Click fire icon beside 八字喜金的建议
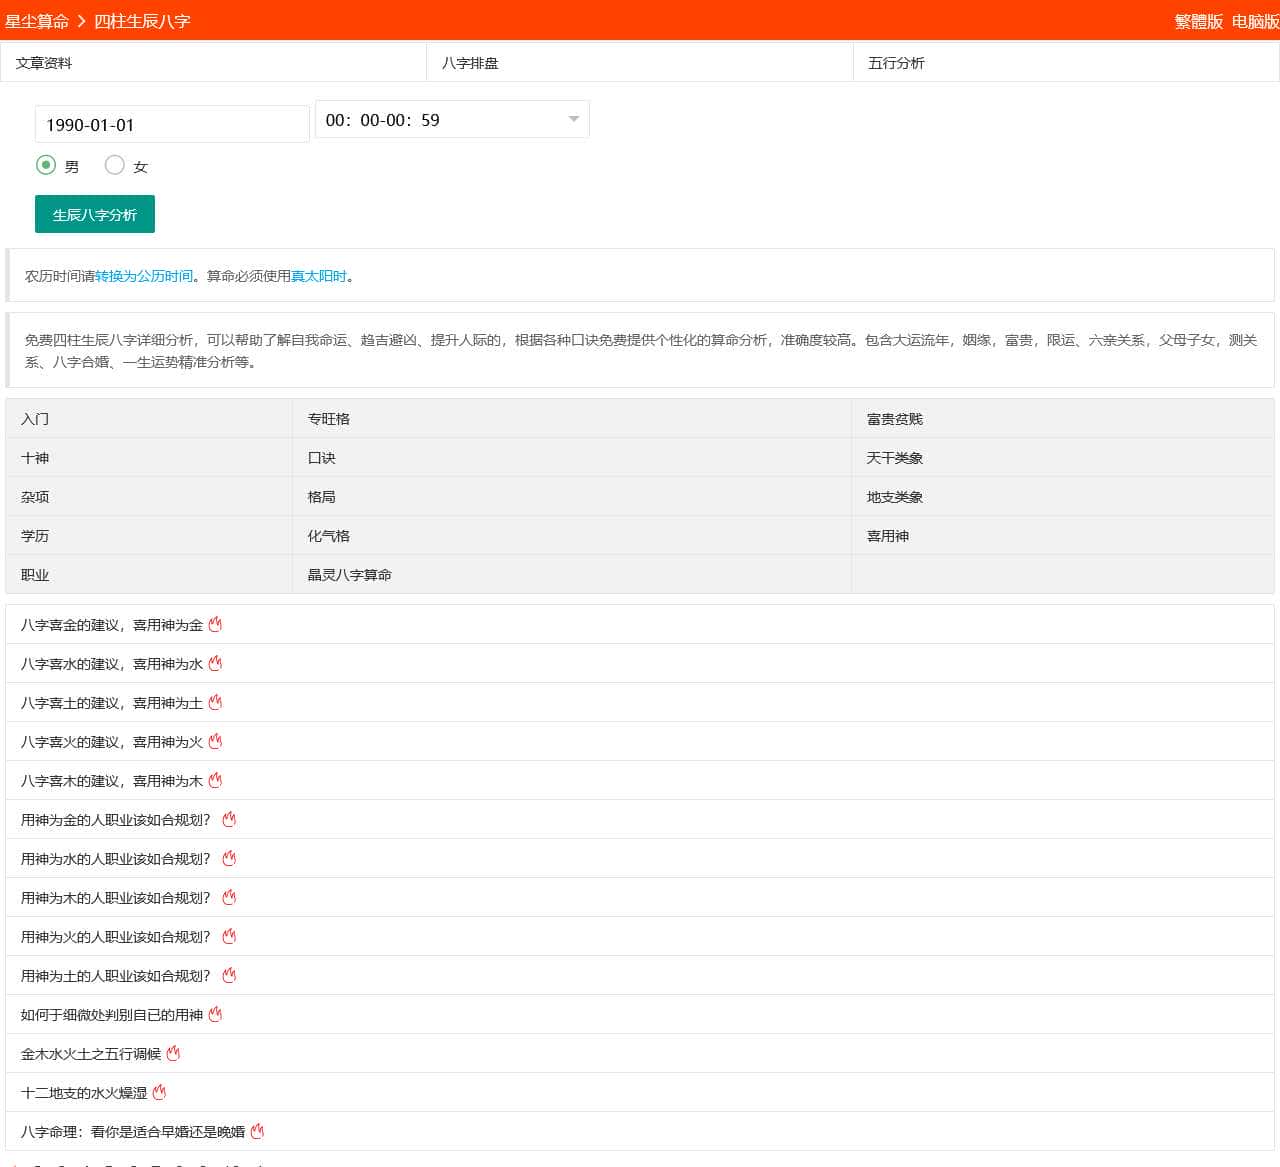Viewport: 1280px width, 1167px height. 215,625
